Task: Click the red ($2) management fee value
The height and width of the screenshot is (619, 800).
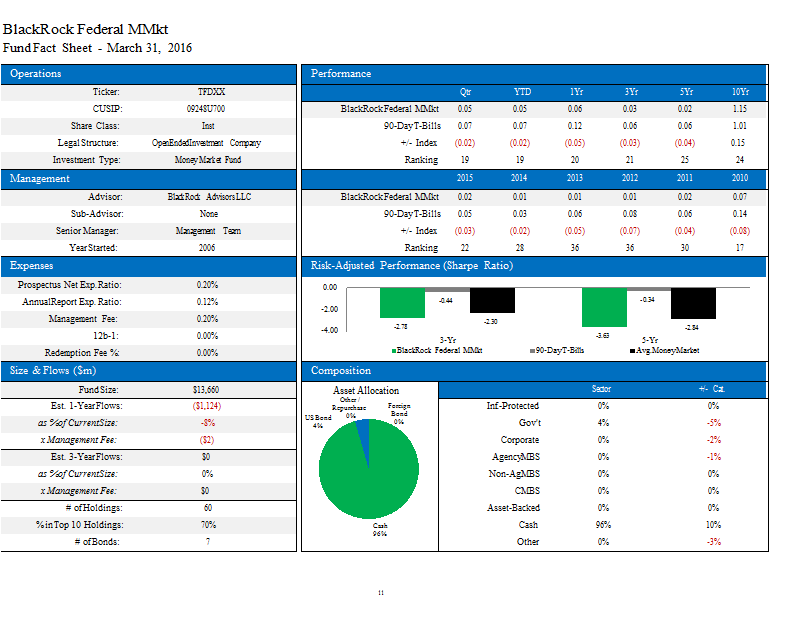Action: coord(207,440)
